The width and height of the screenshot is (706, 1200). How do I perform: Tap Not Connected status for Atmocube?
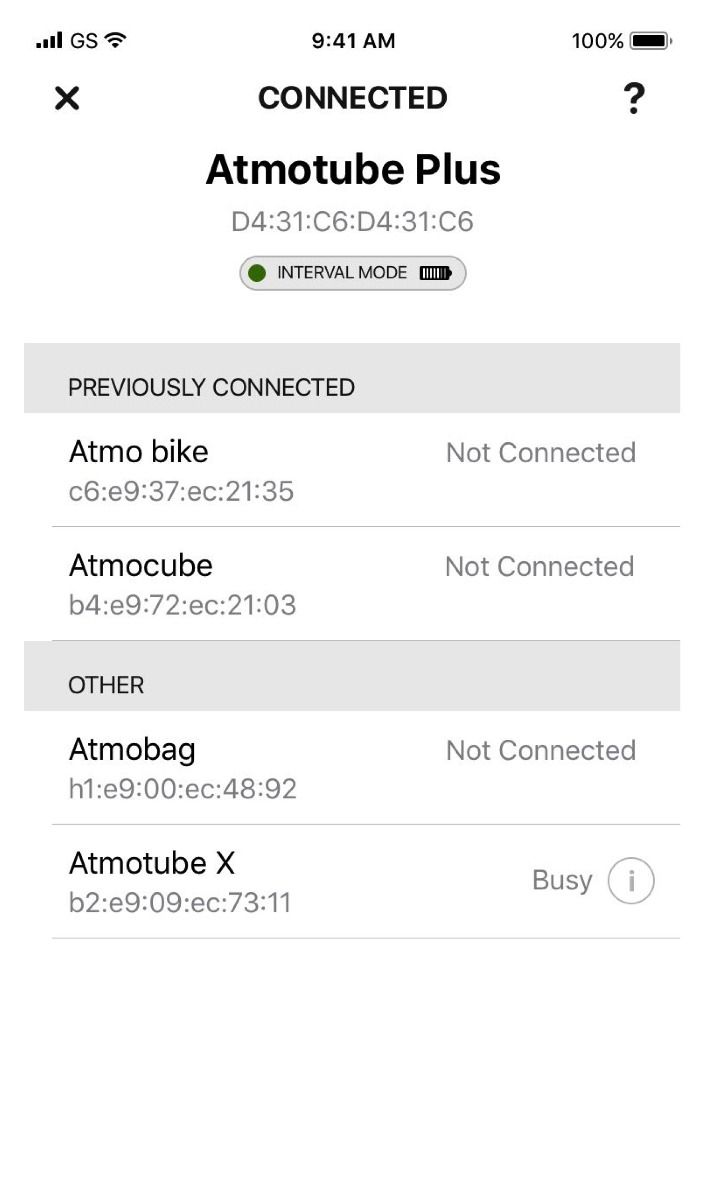(x=540, y=566)
